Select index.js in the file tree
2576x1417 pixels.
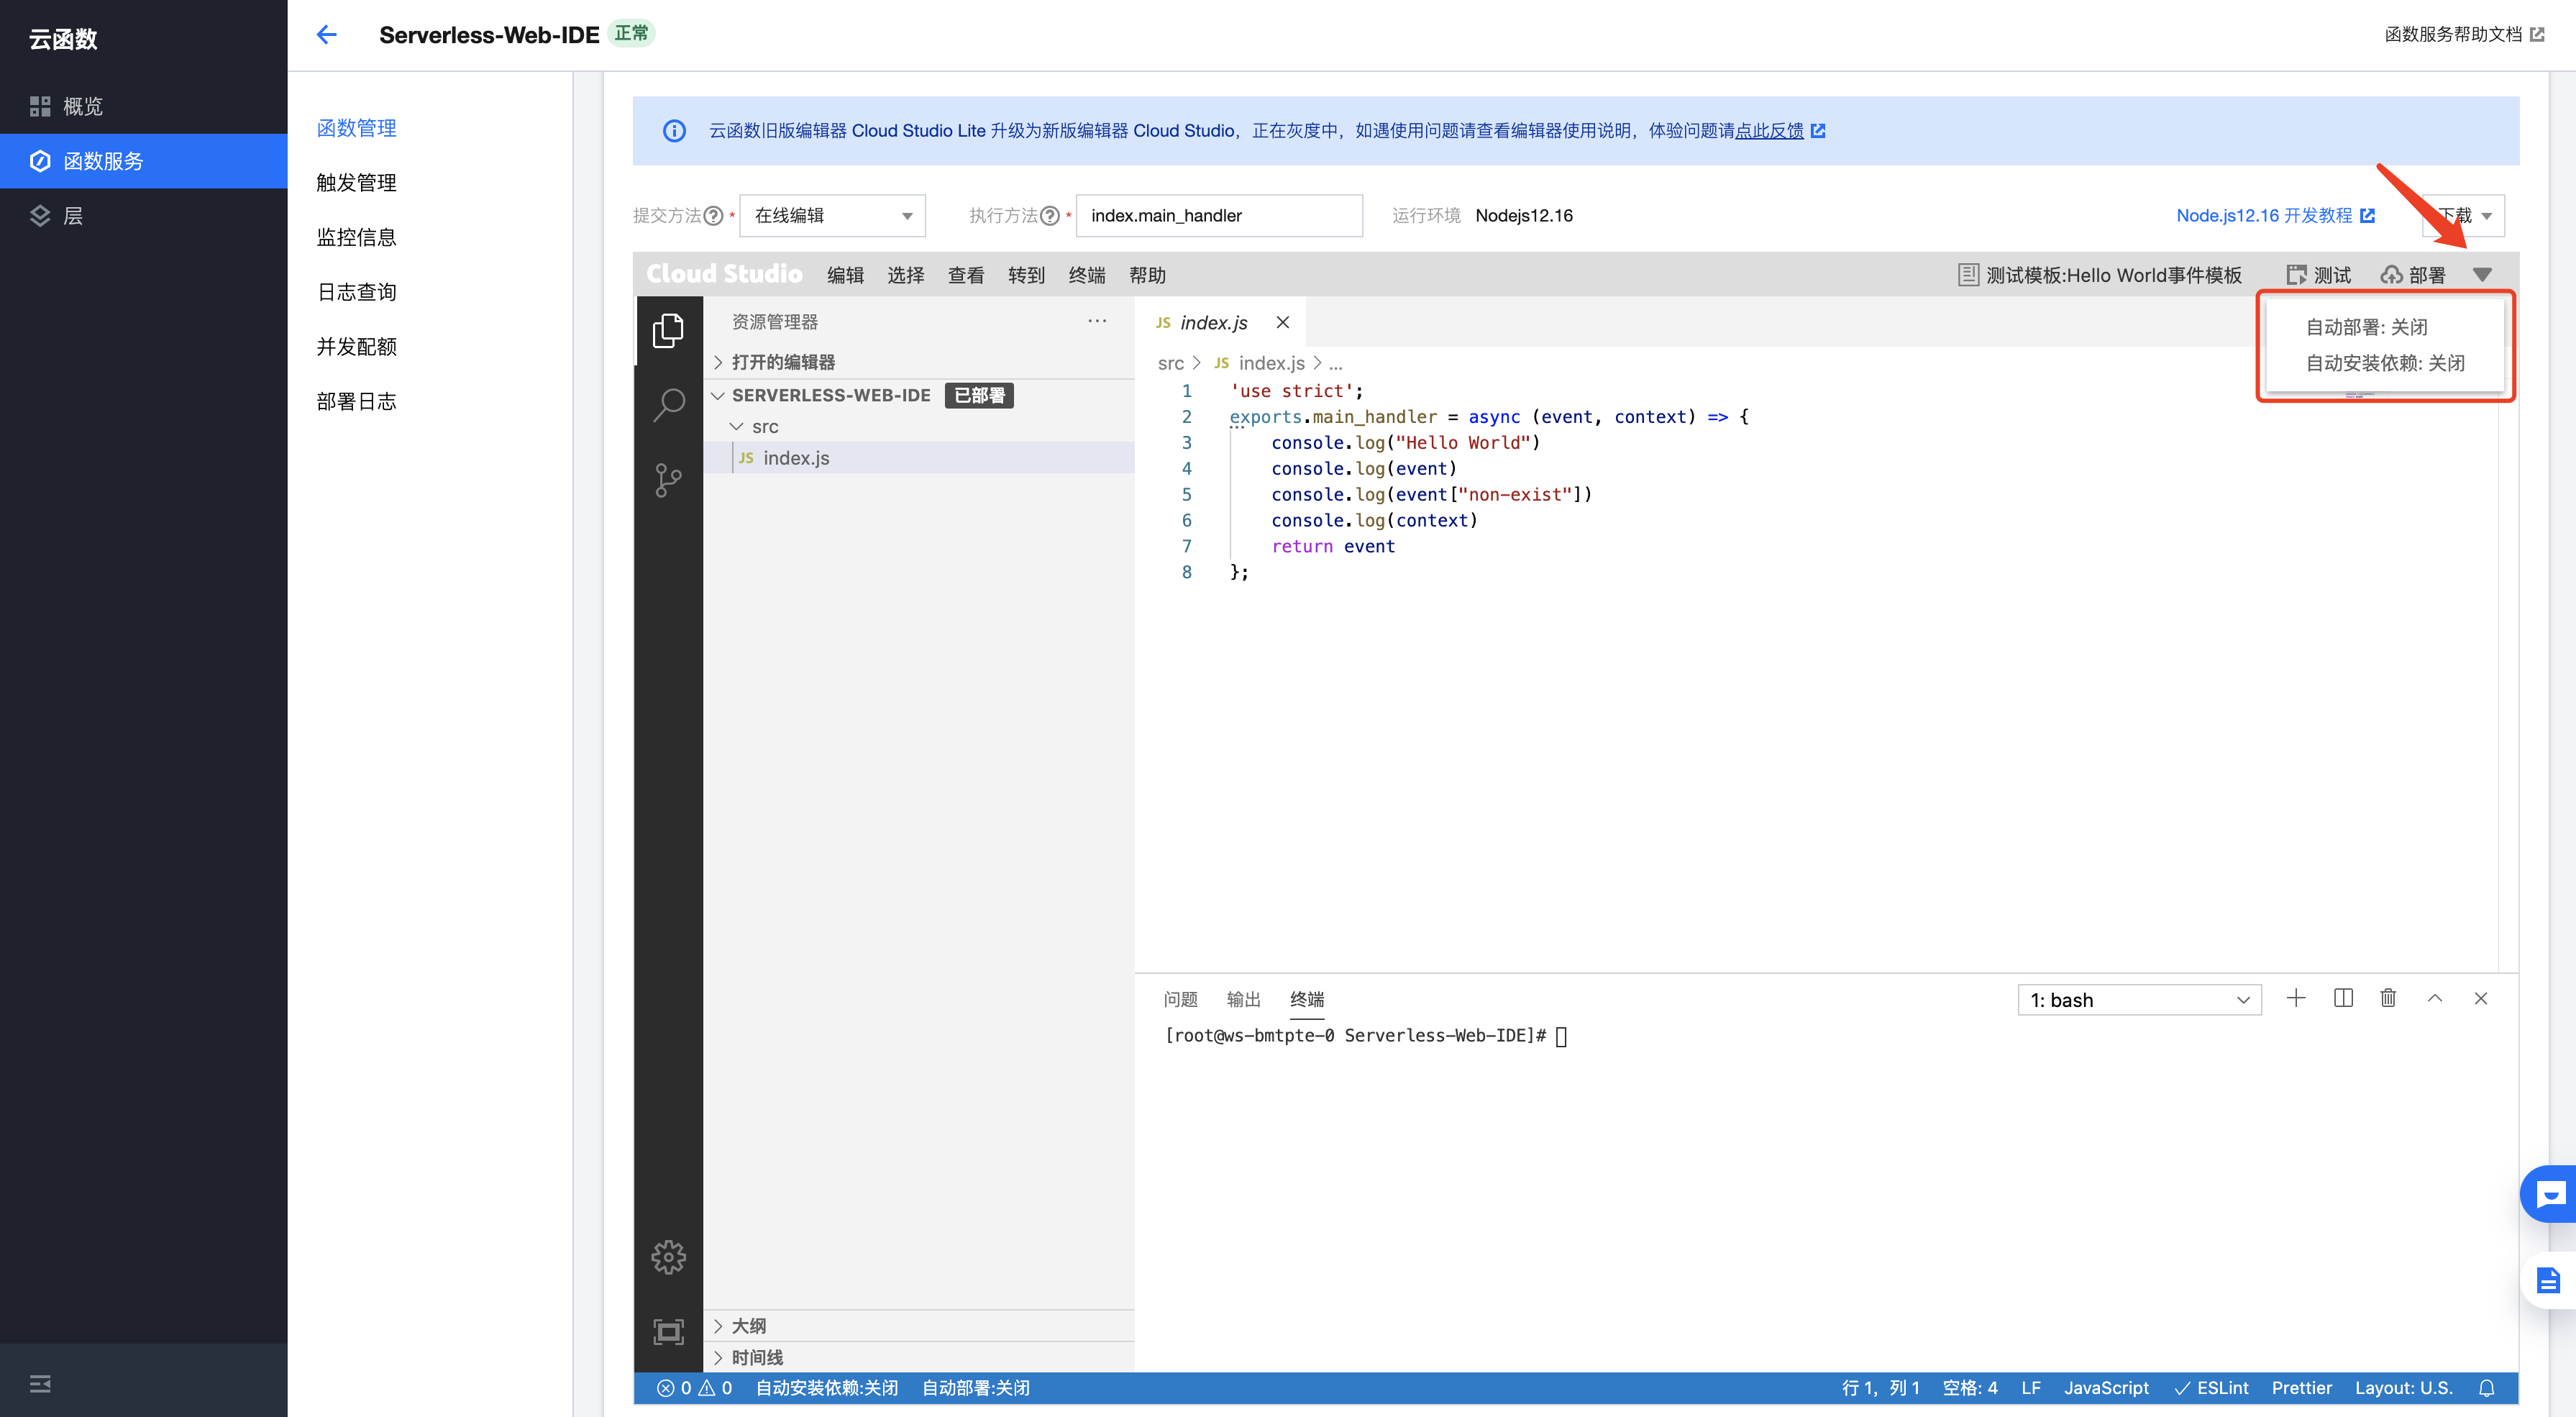pyautogui.click(x=796, y=458)
